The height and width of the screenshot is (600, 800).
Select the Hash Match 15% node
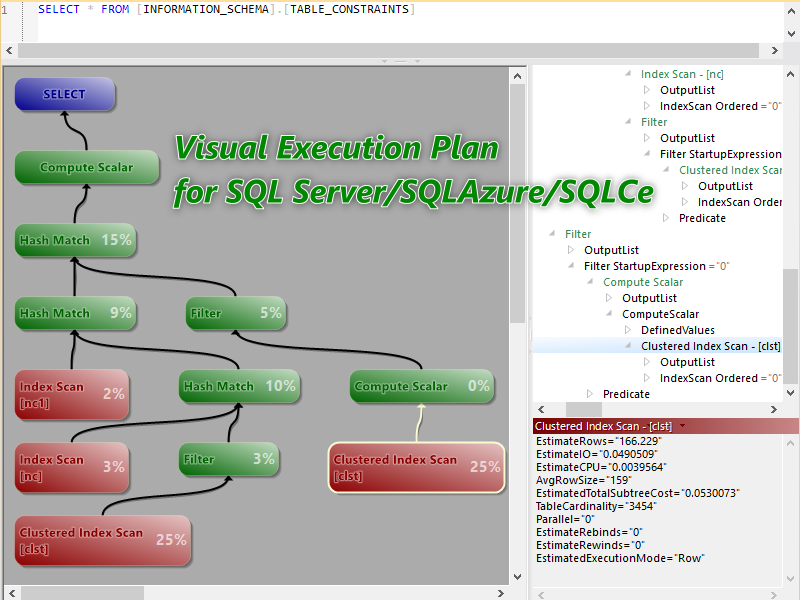pos(76,240)
